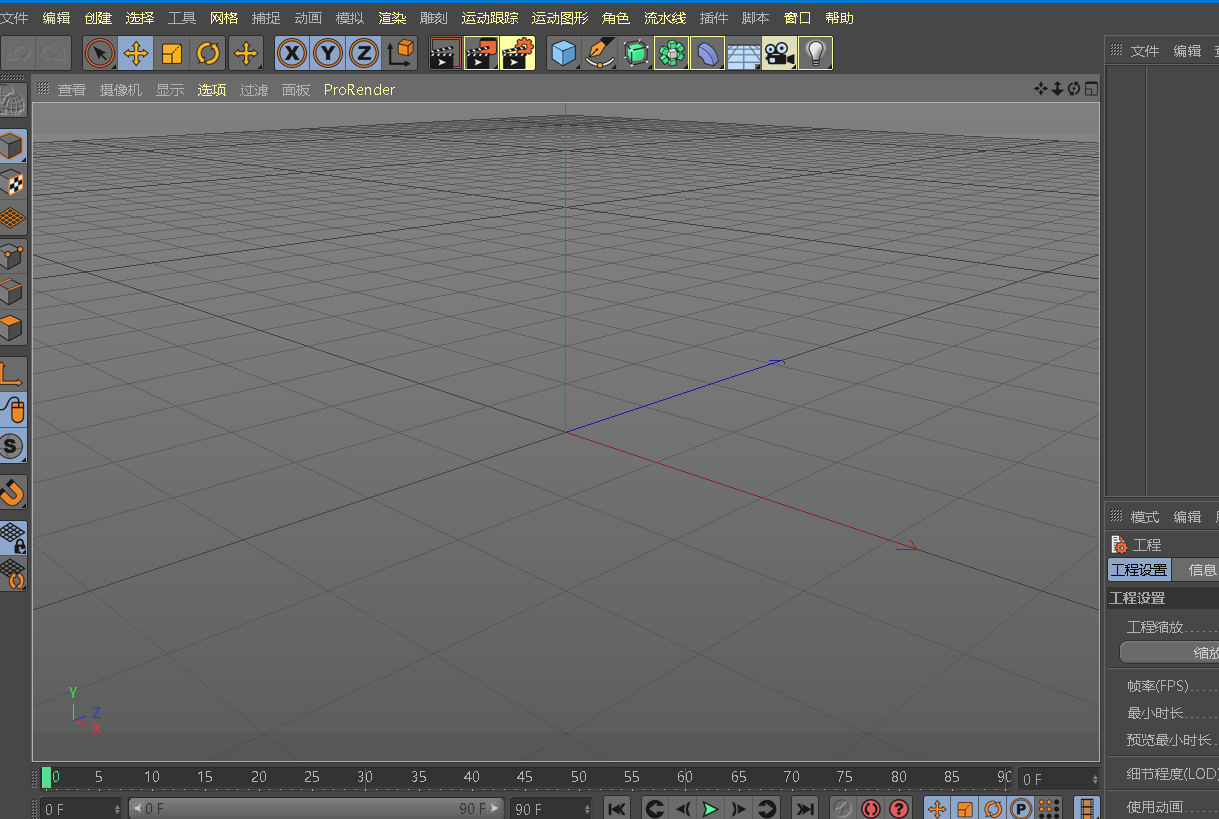Add a Camera object
Viewport: 1219px width, 819px height.
[779, 53]
